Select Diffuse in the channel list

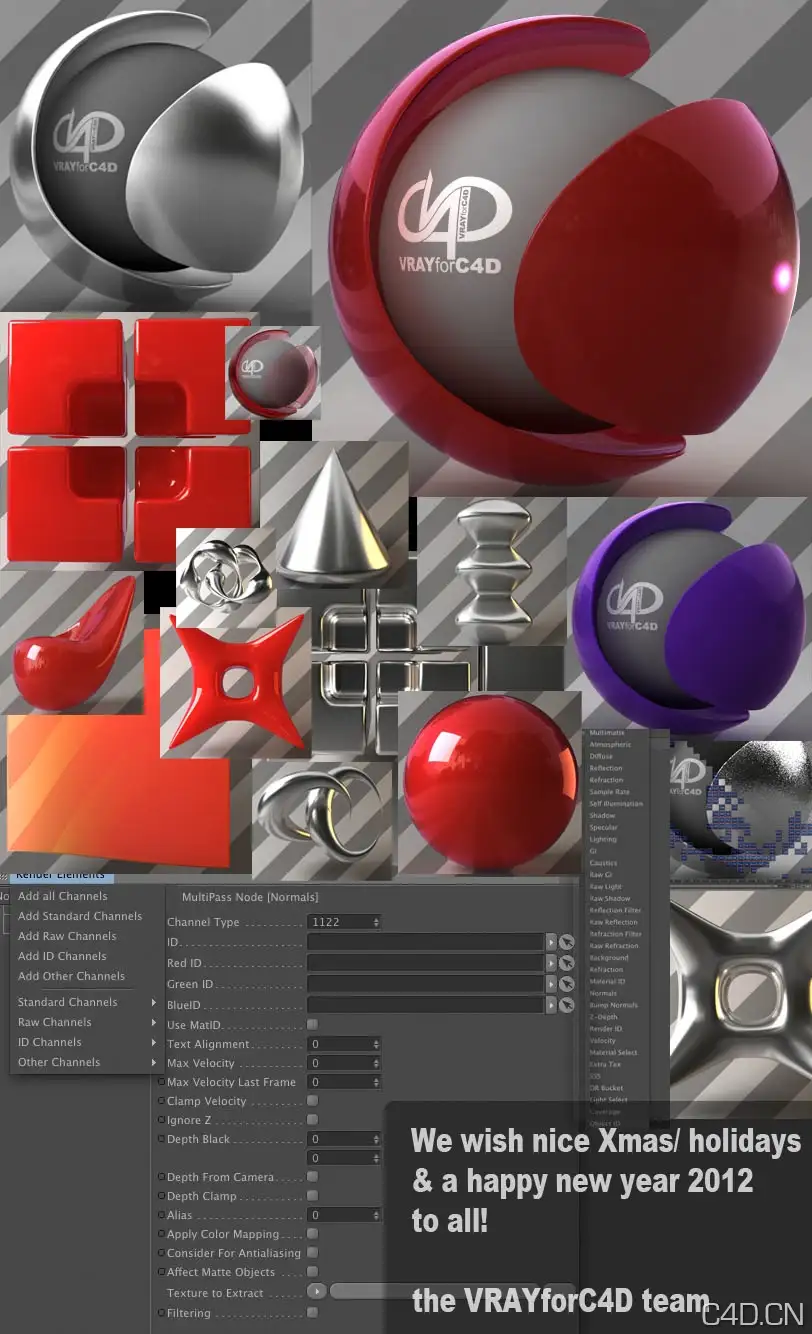tap(601, 757)
